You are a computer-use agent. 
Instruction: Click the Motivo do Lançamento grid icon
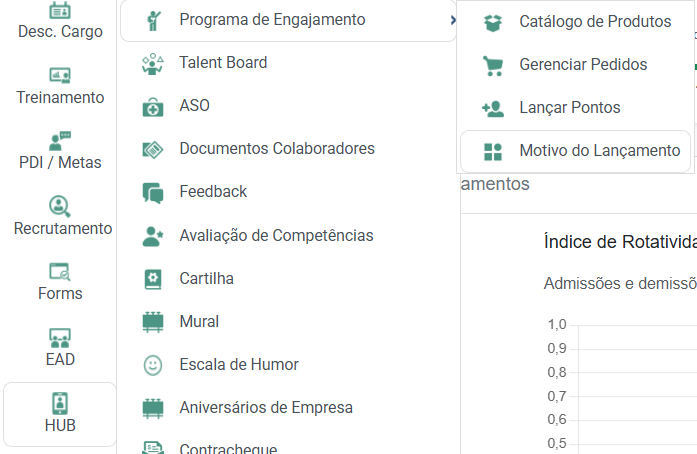(x=492, y=152)
